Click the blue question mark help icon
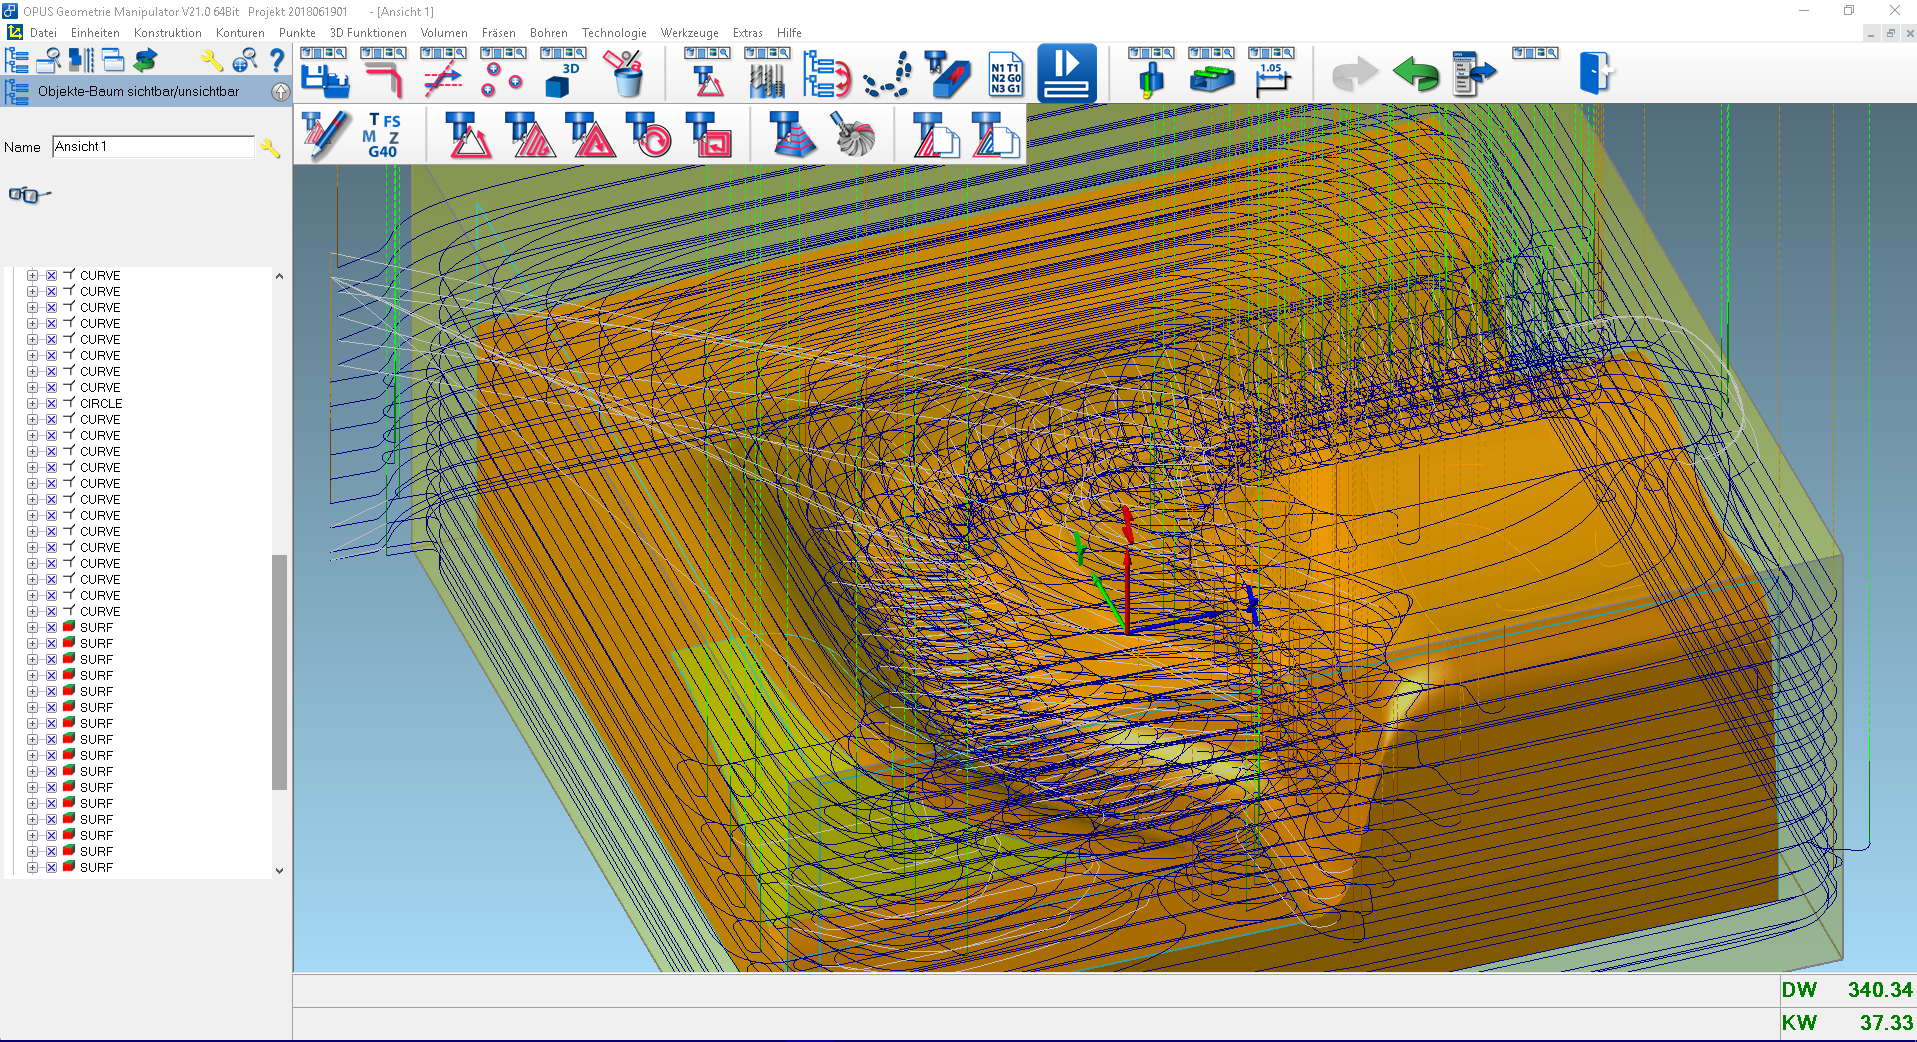 pos(277,61)
